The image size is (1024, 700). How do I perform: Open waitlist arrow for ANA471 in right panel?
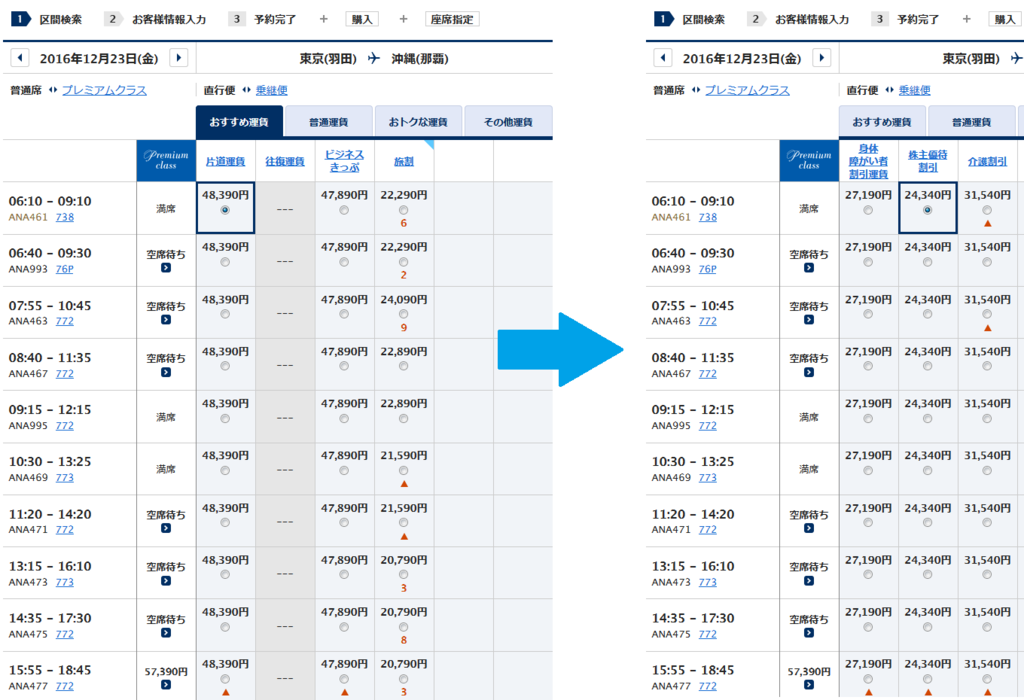pyautogui.click(x=809, y=528)
